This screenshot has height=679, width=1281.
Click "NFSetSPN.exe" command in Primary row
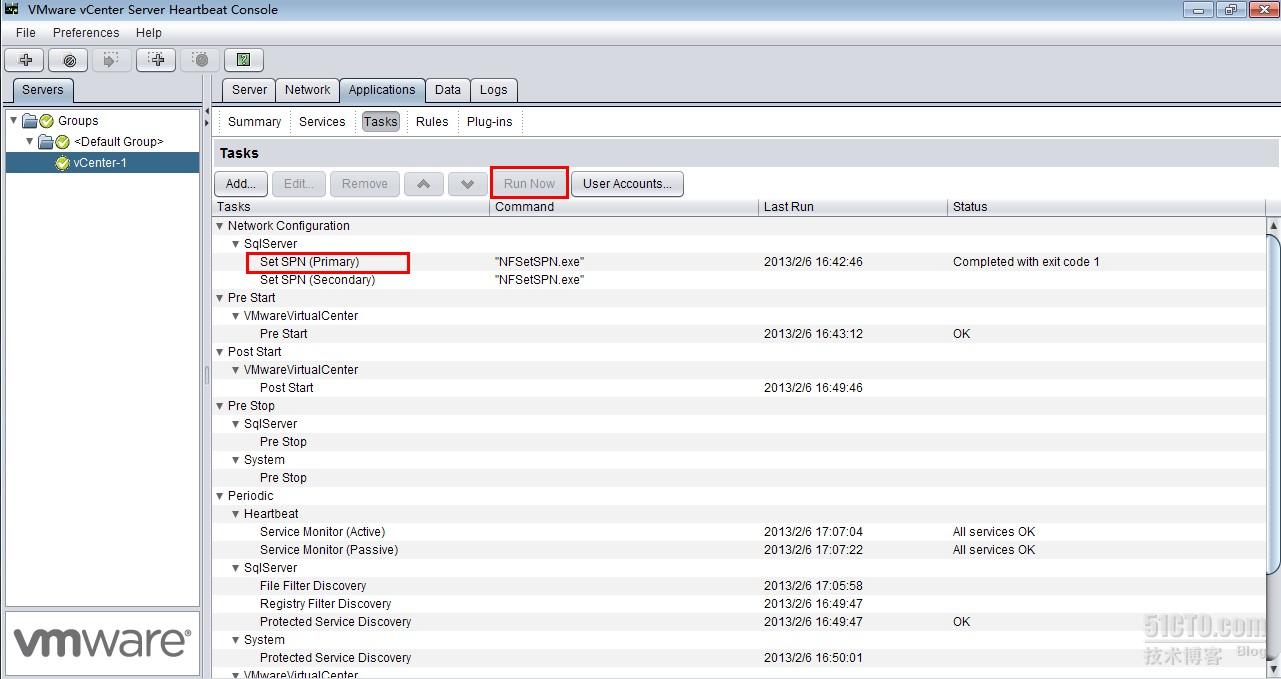(x=539, y=262)
